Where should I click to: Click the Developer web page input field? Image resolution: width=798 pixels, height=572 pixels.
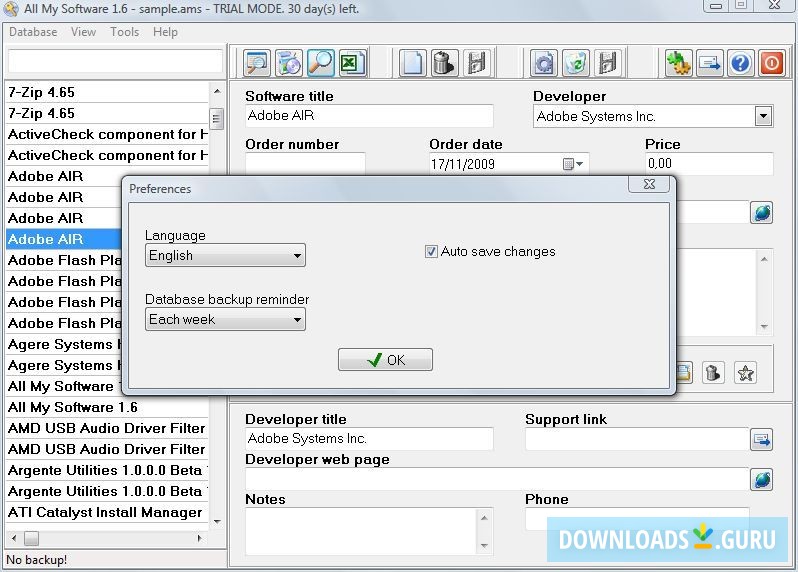click(x=497, y=479)
